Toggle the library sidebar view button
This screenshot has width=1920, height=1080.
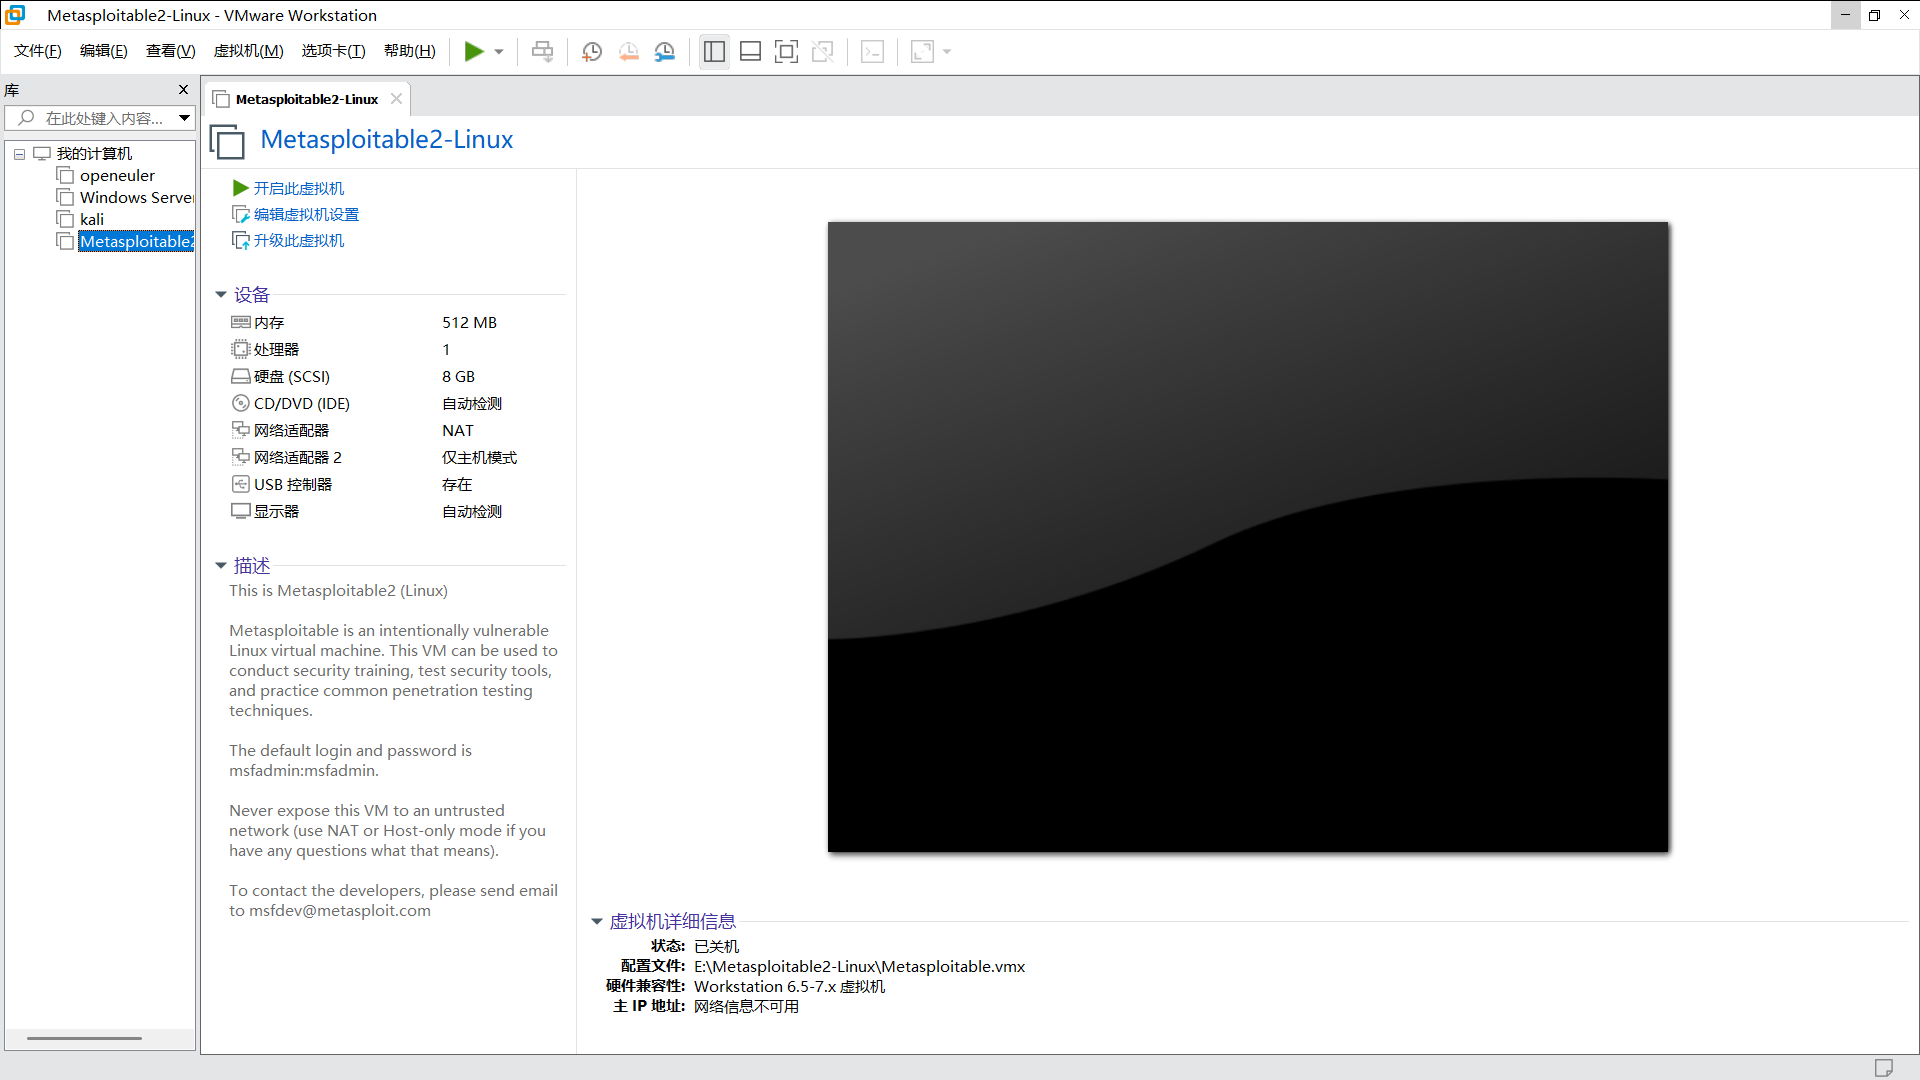pos(714,52)
